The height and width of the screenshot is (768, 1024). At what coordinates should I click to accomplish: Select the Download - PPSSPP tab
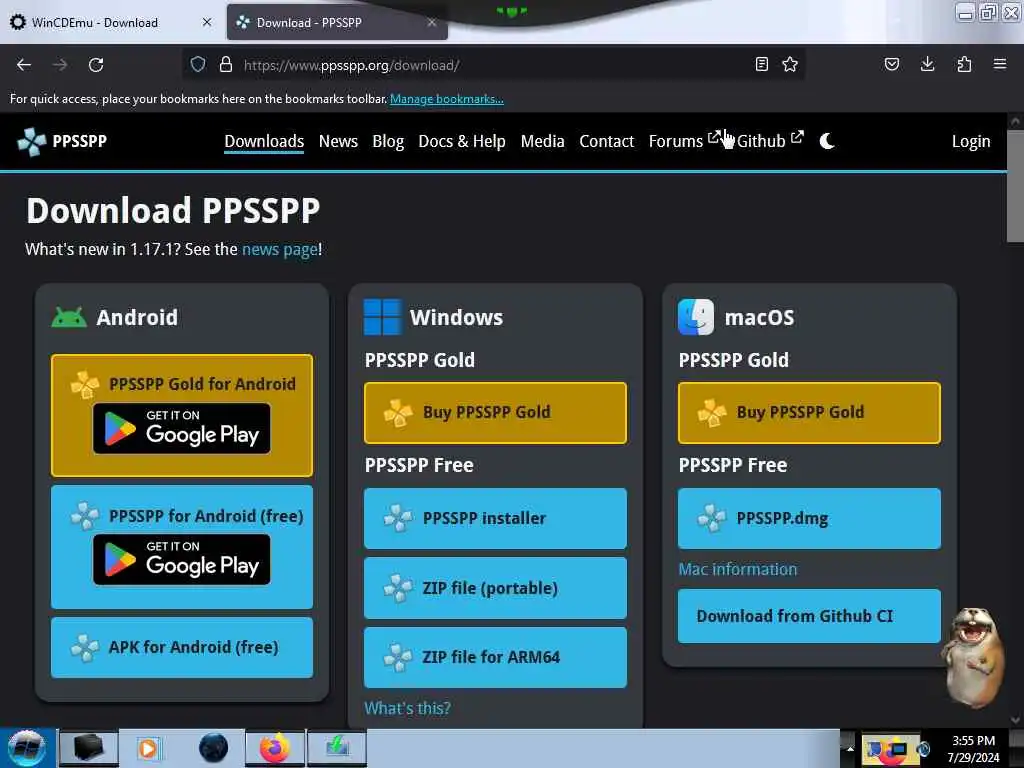click(309, 23)
